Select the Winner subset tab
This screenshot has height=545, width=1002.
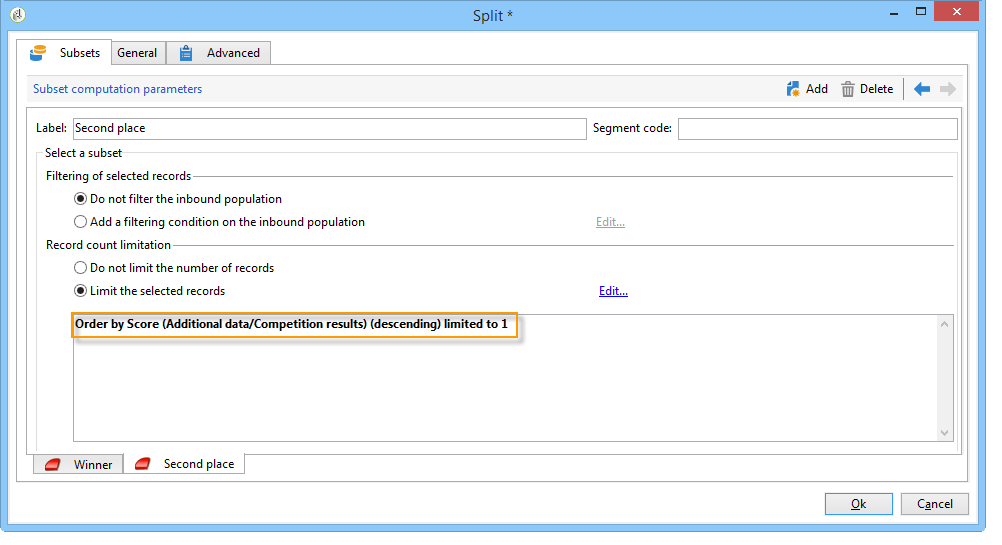[x=78, y=464]
